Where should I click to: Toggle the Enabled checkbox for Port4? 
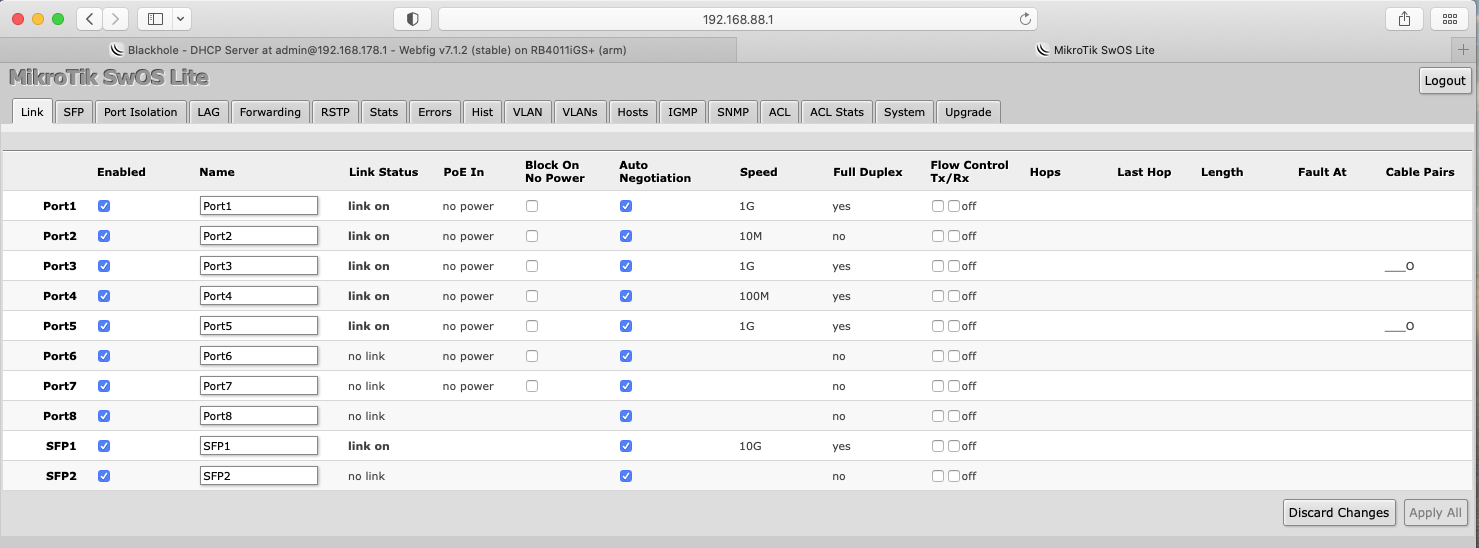coord(104,296)
